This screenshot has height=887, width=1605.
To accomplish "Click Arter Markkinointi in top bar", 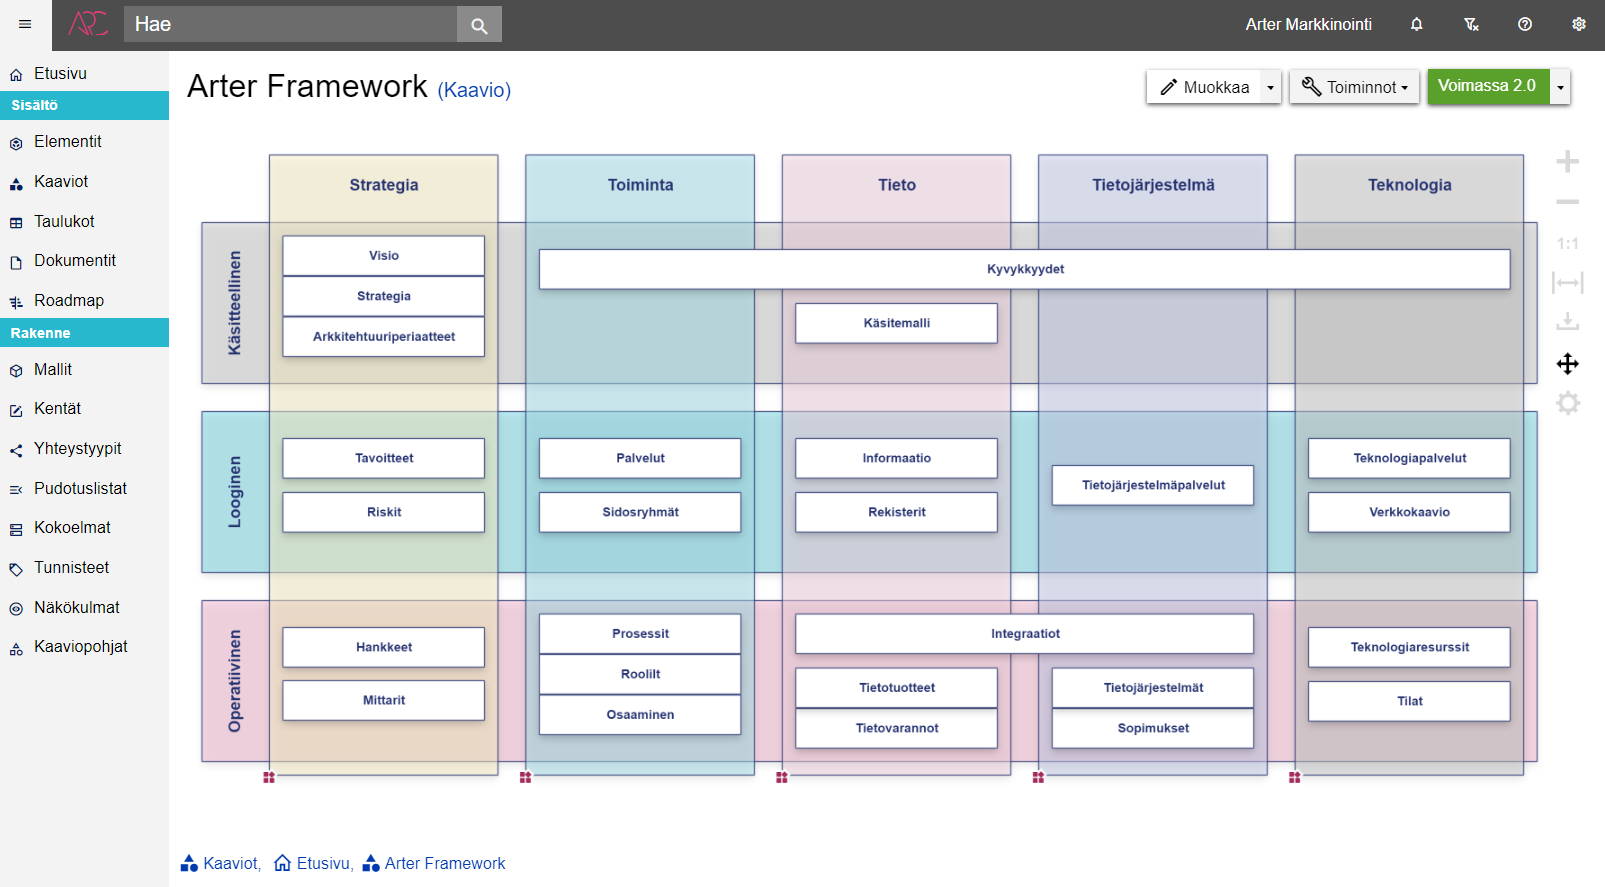I will tap(1308, 24).
